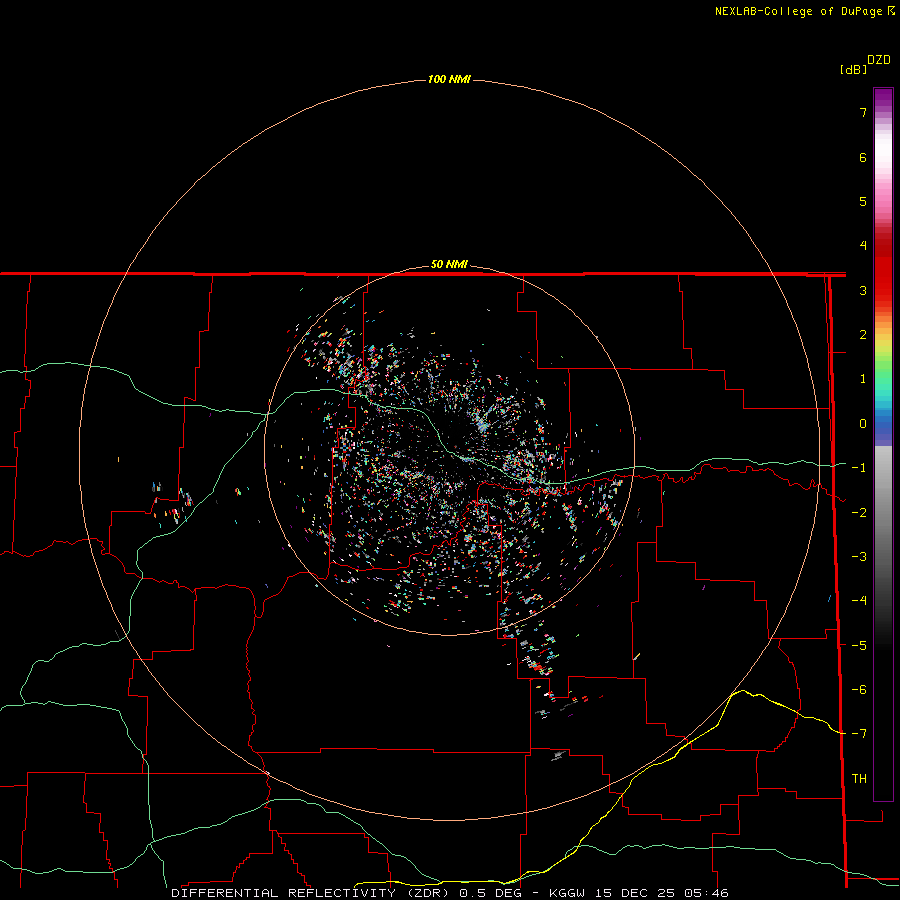Click the 0 dB label on color scale

[863, 424]
